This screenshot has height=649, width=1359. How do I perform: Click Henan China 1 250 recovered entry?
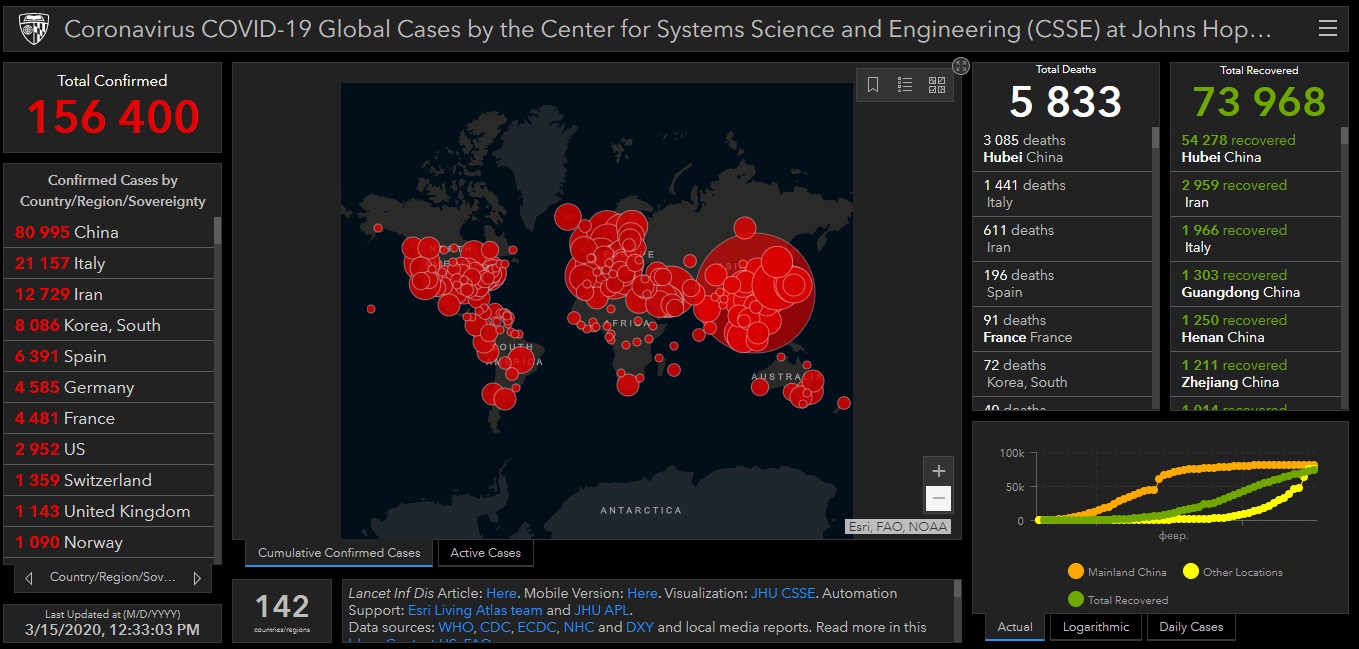[1255, 329]
